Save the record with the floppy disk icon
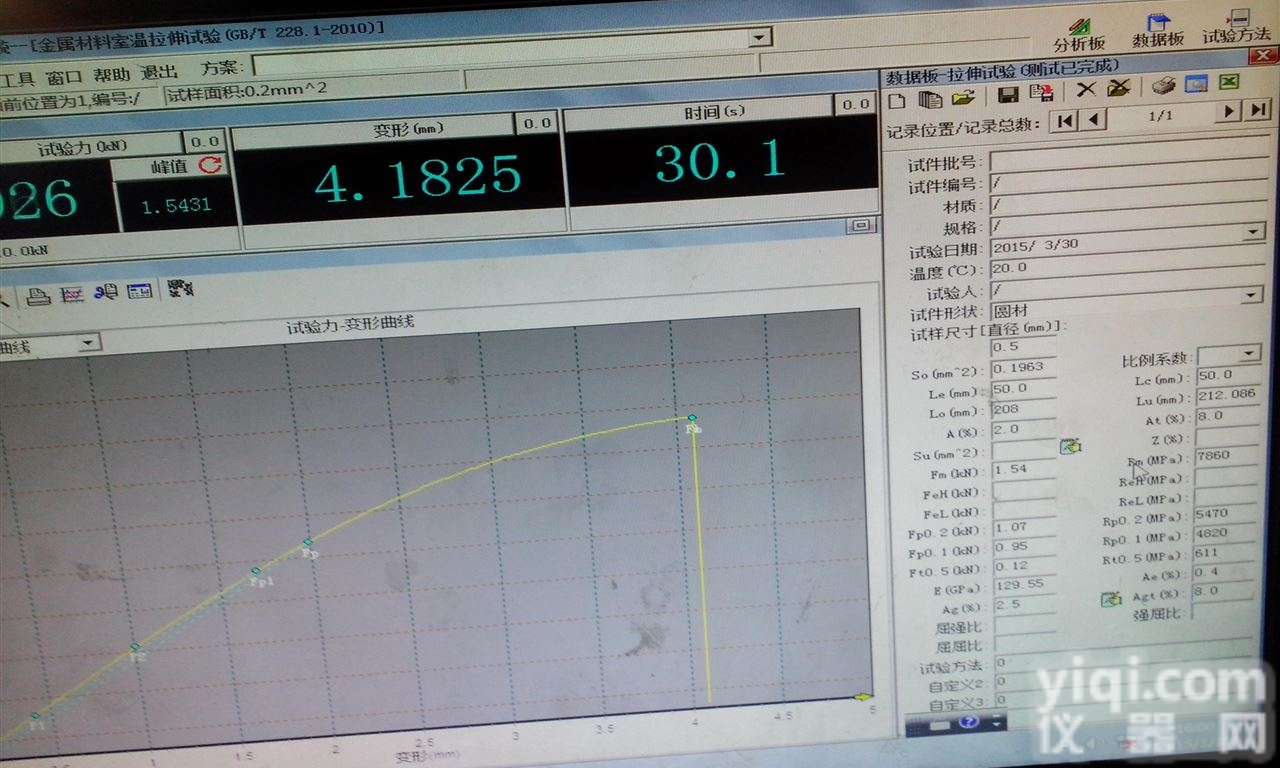1280x768 pixels. pos(1008,95)
